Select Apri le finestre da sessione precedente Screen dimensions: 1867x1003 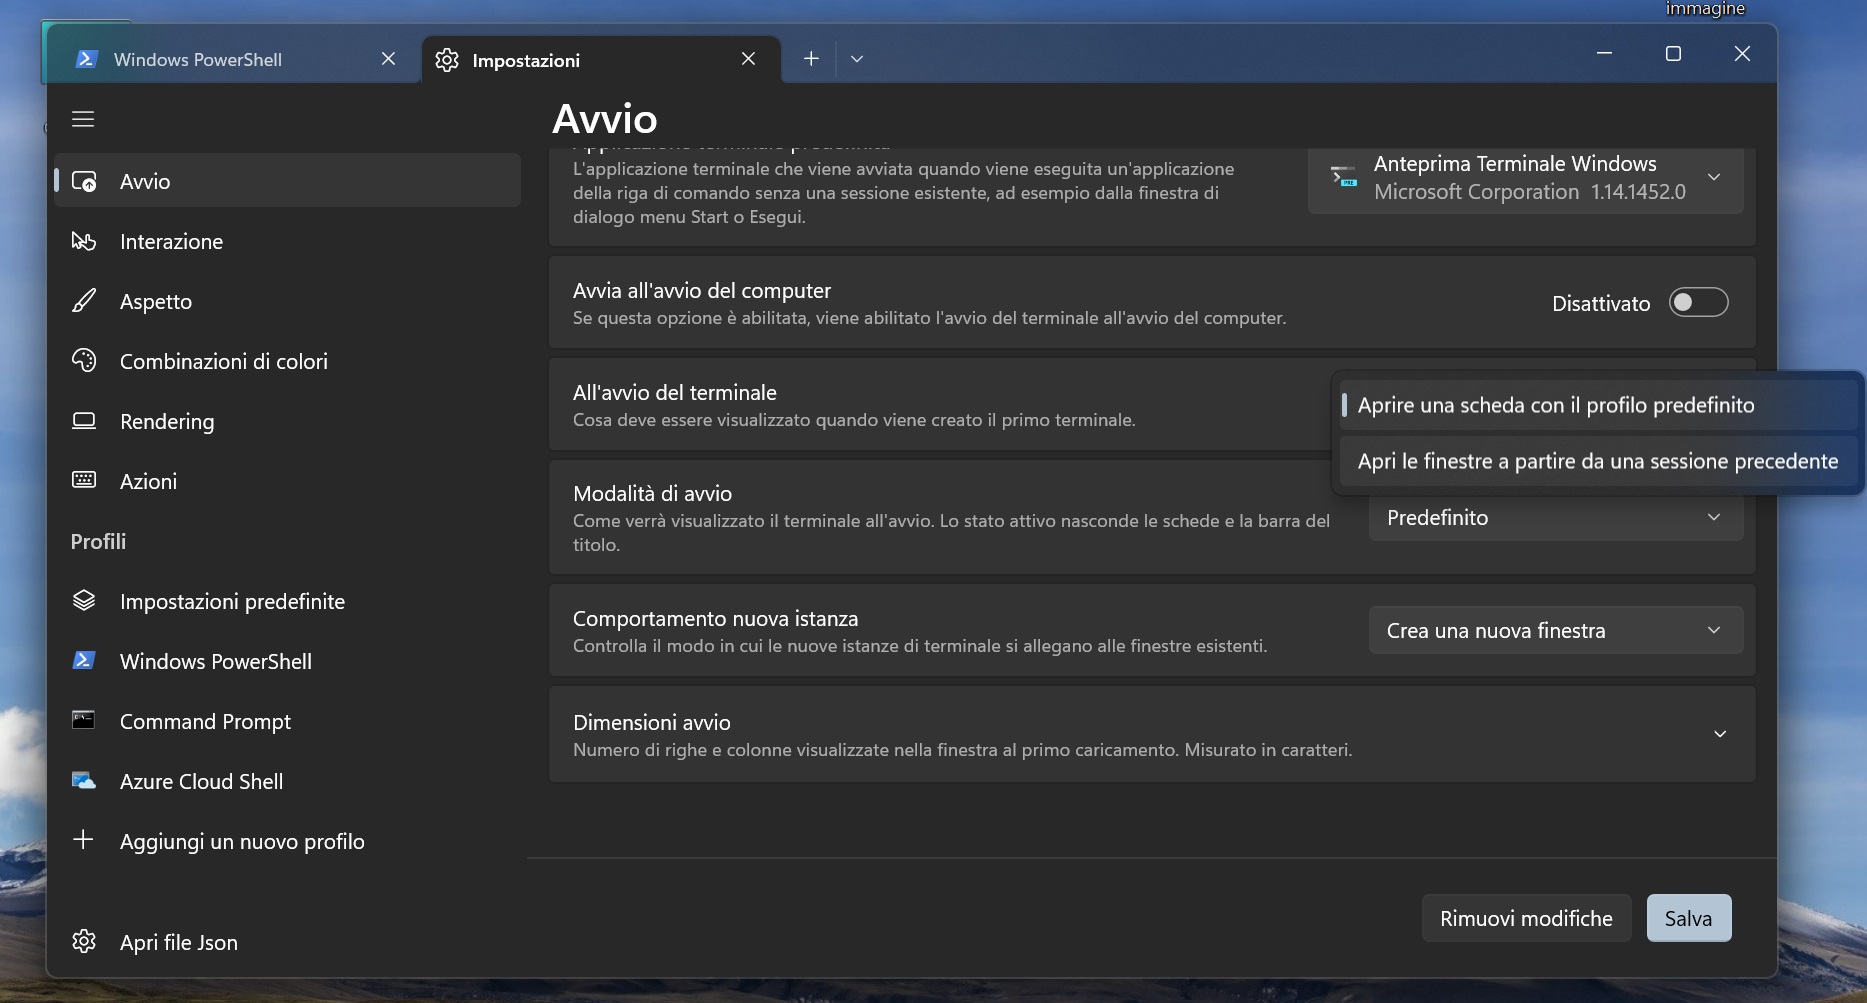pyautogui.click(x=1598, y=461)
